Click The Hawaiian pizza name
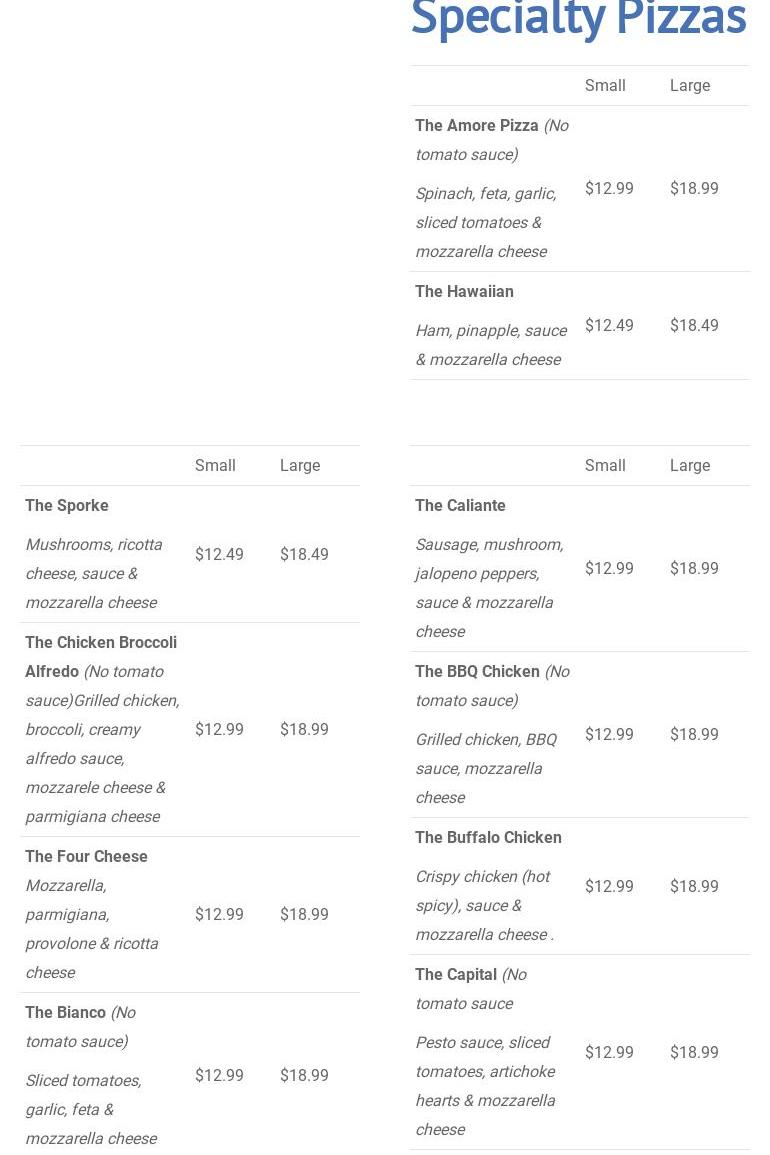The width and height of the screenshot is (770, 1155). click(464, 292)
